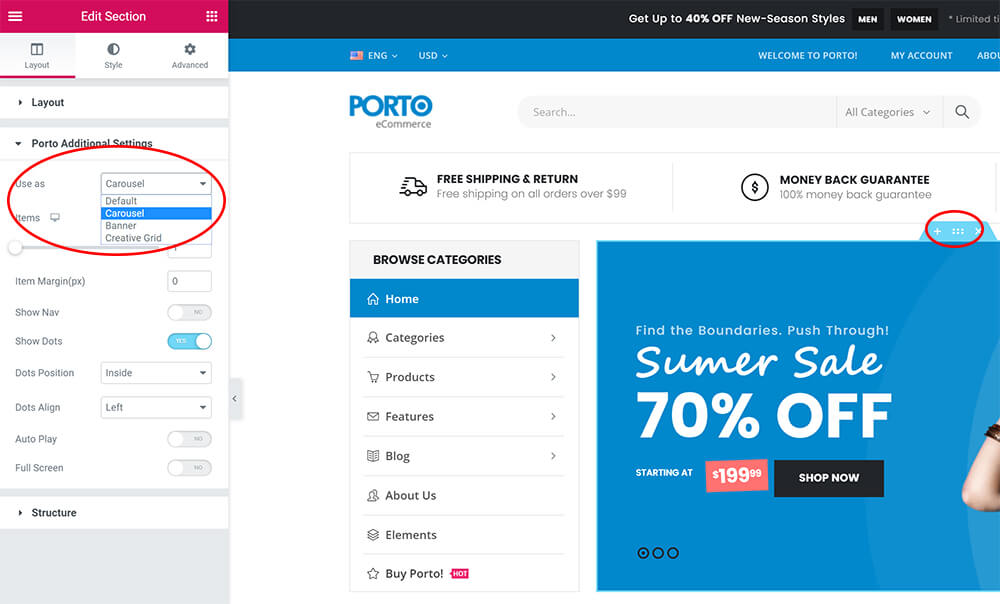Click the edit section handle icon

point(958,231)
